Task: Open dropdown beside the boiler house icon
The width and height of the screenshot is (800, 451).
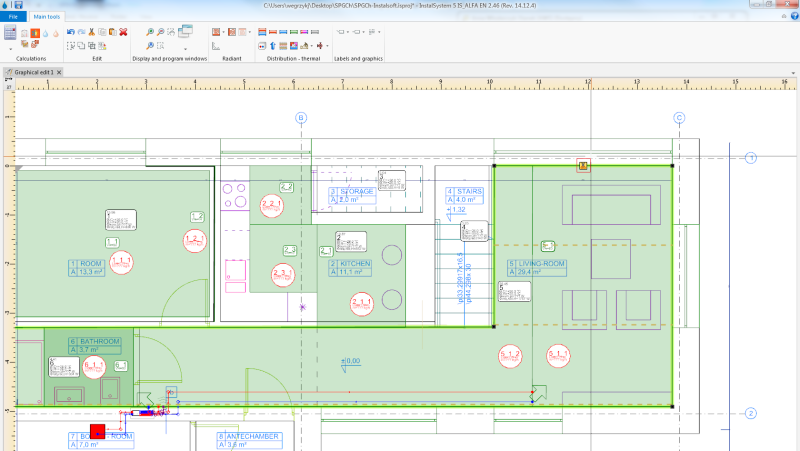Action: pyautogui.click(x=312, y=46)
